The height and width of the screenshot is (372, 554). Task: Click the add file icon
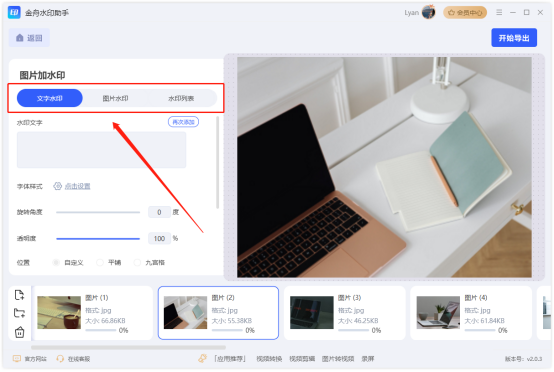[19, 295]
